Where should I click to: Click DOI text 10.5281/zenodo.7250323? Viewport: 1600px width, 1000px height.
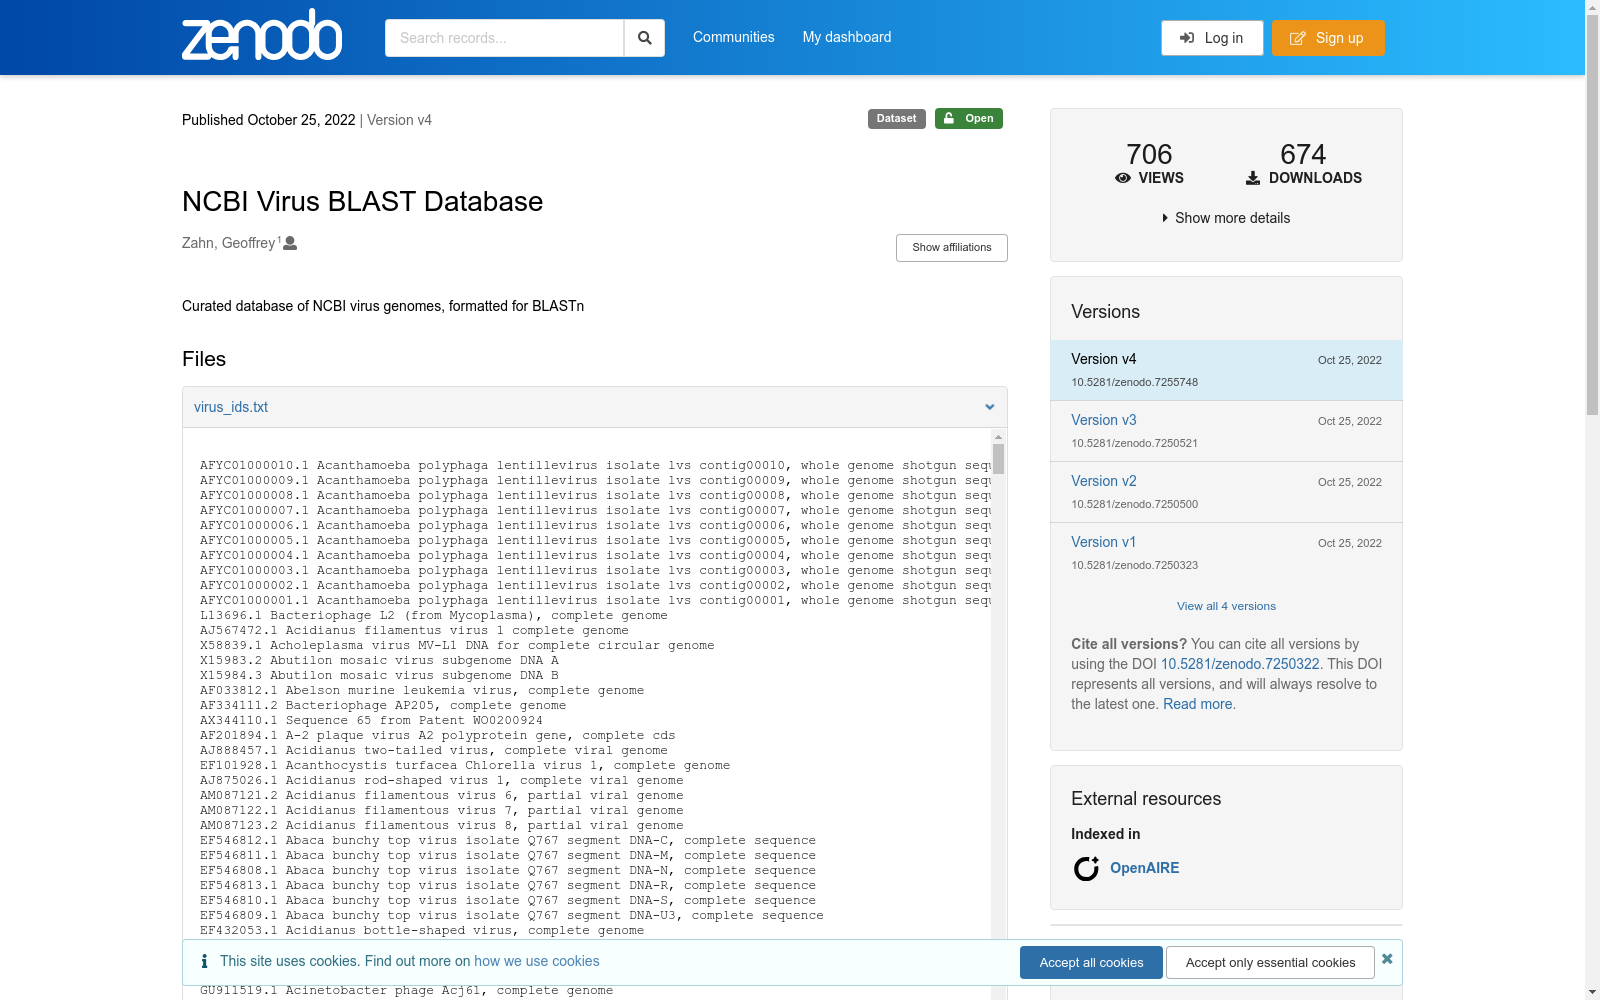click(1135, 565)
